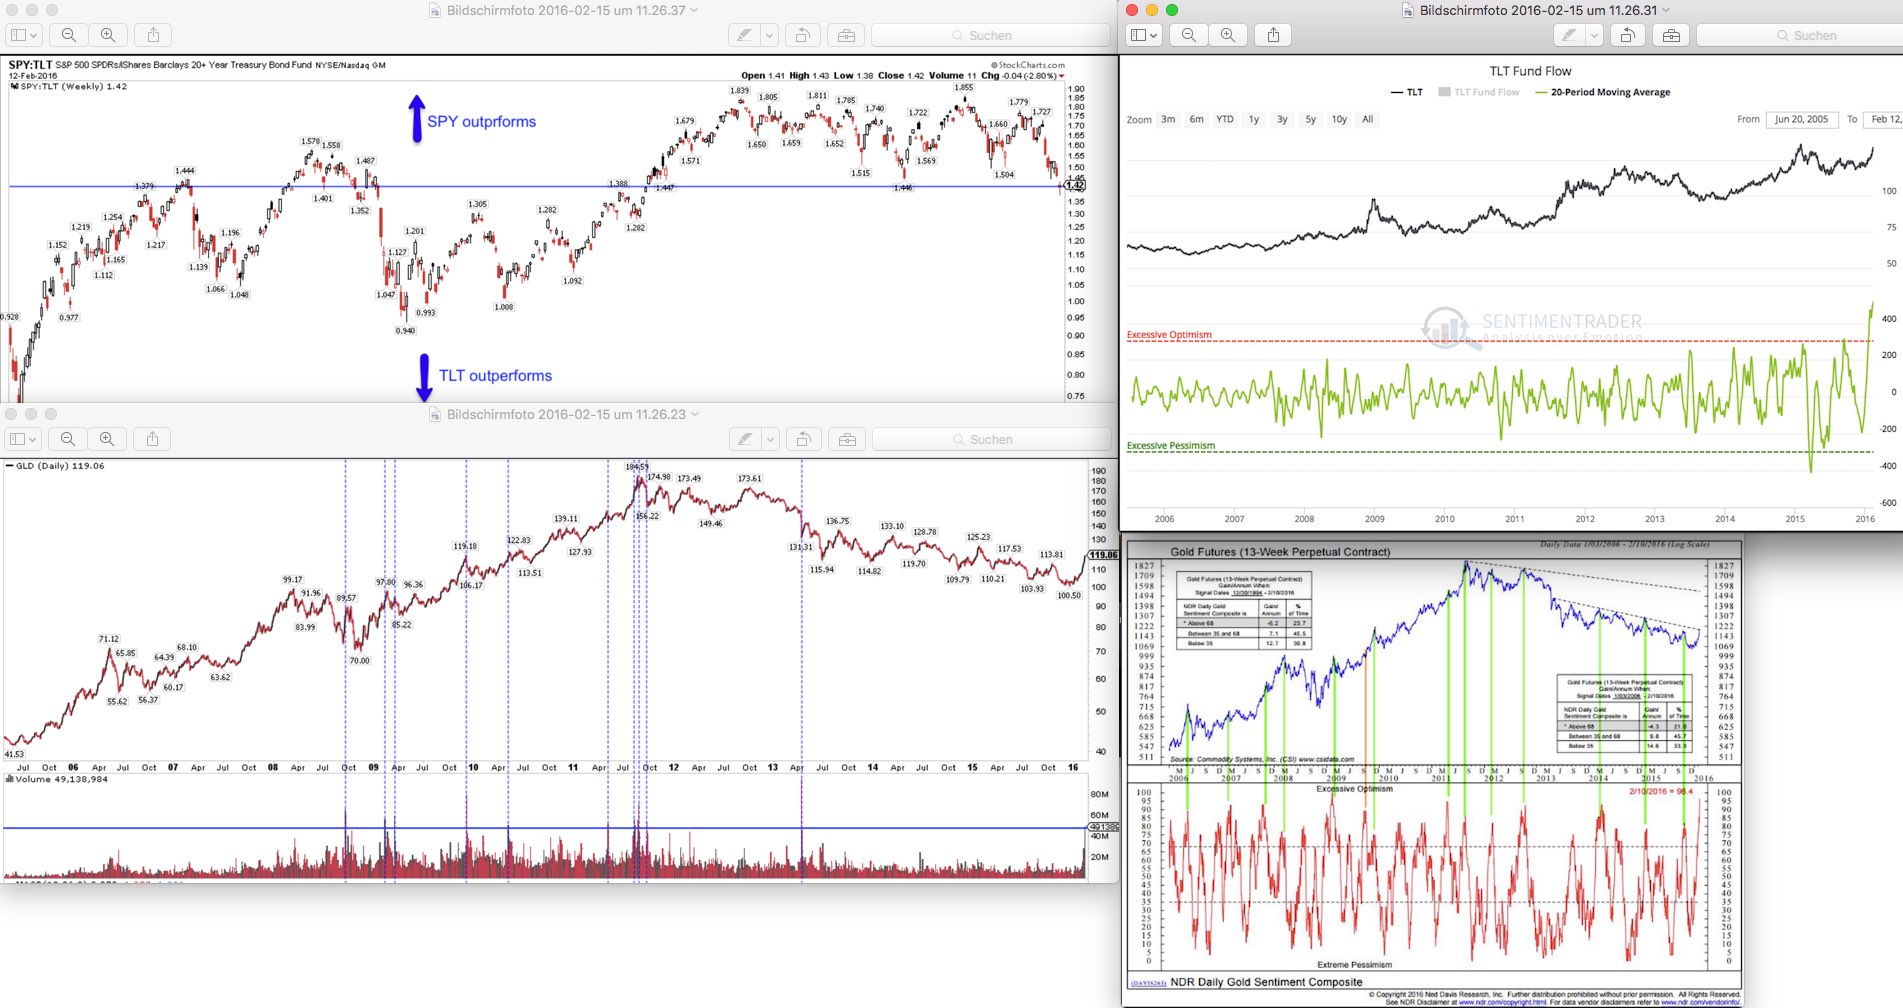Toggle the TLT series in chart legend
The height and width of the screenshot is (1008, 1903).
click(x=1407, y=92)
